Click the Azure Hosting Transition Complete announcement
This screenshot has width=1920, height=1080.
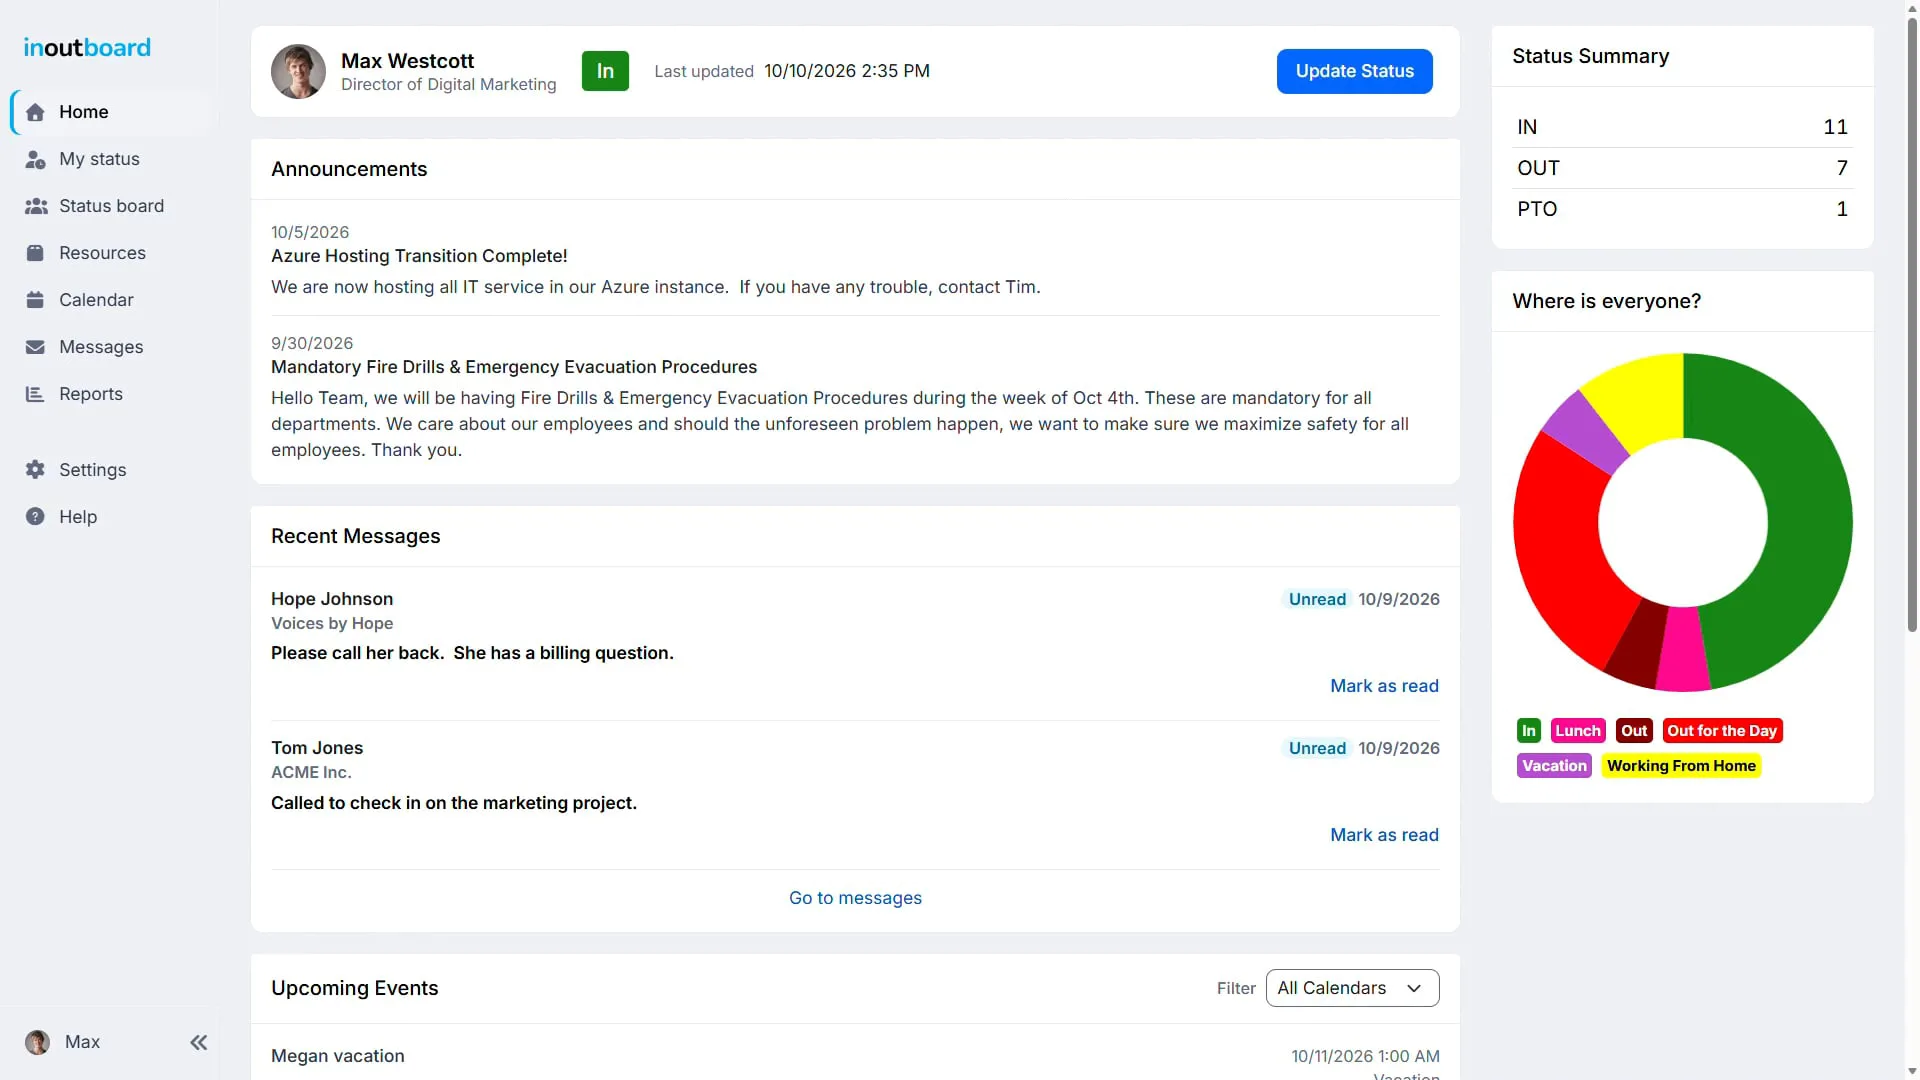pos(419,256)
